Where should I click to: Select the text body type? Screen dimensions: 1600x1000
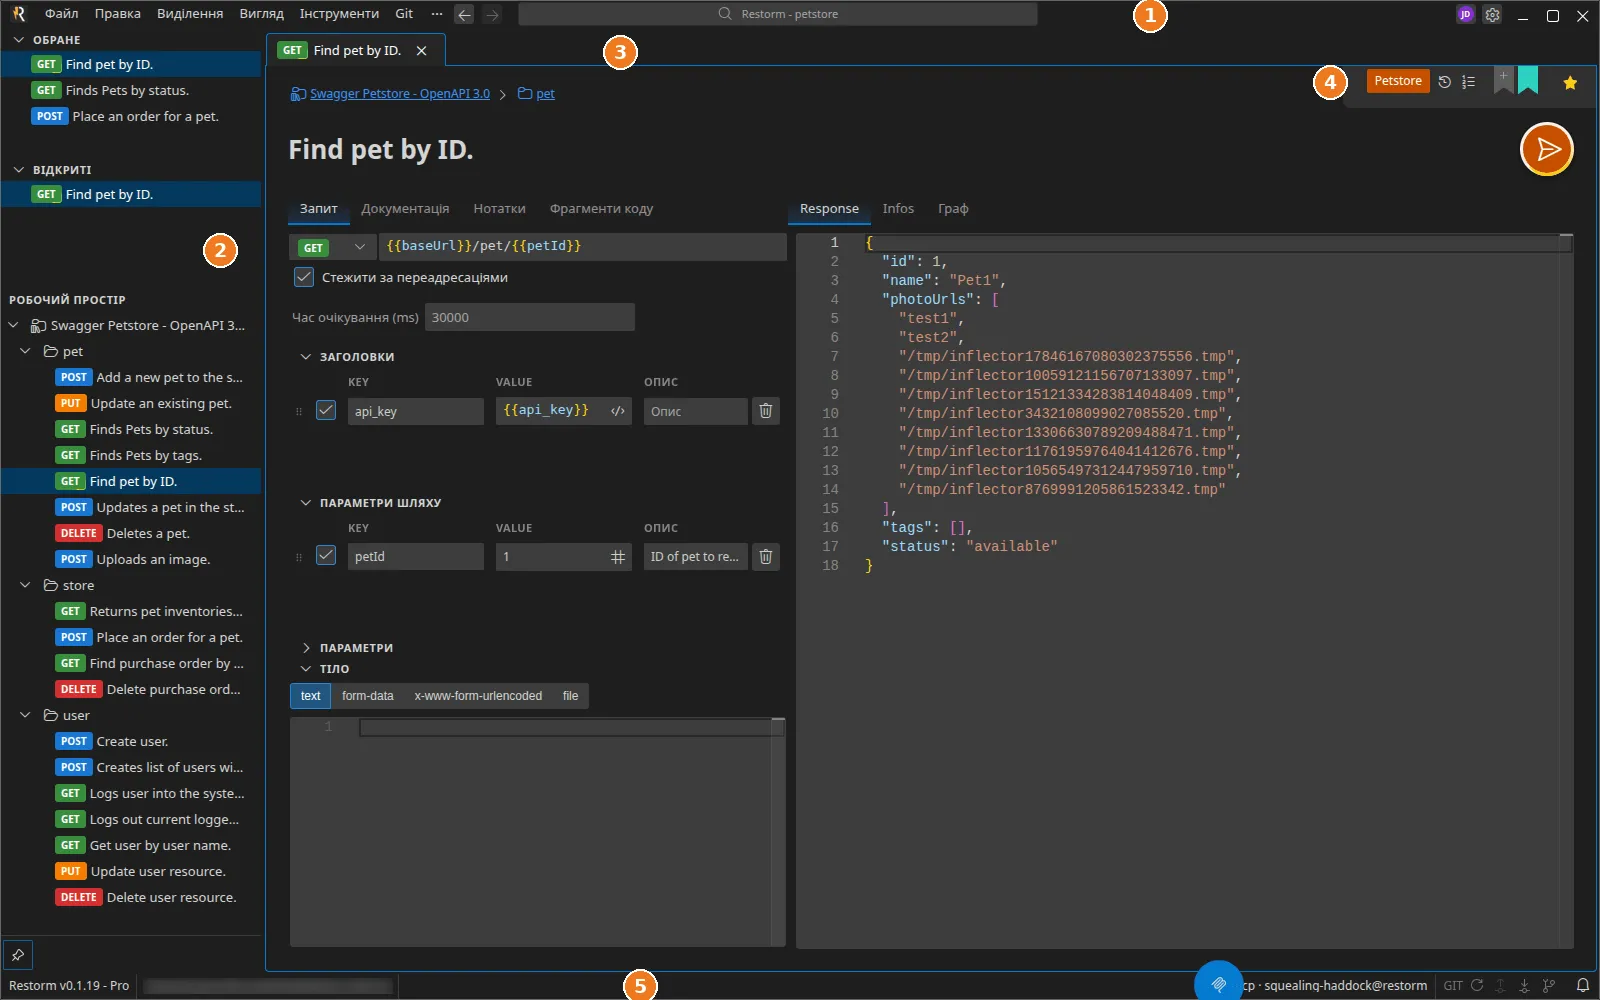point(311,696)
